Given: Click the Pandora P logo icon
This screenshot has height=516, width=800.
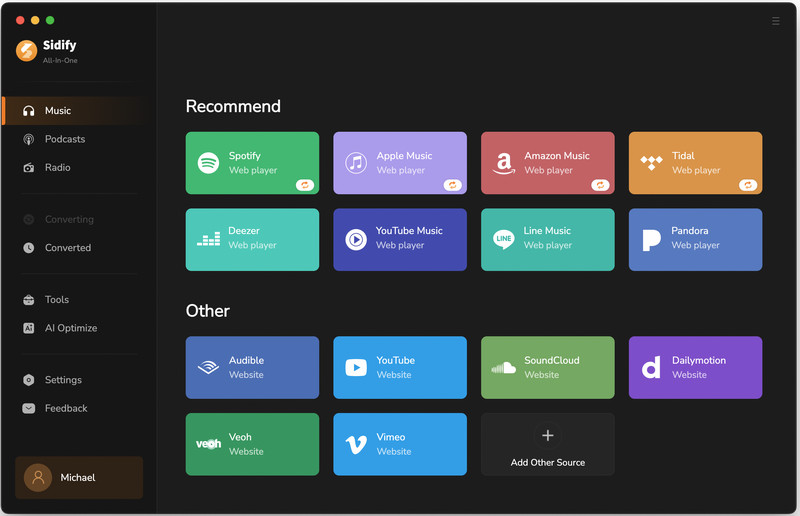Looking at the screenshot, I should [x=651, y=240].
